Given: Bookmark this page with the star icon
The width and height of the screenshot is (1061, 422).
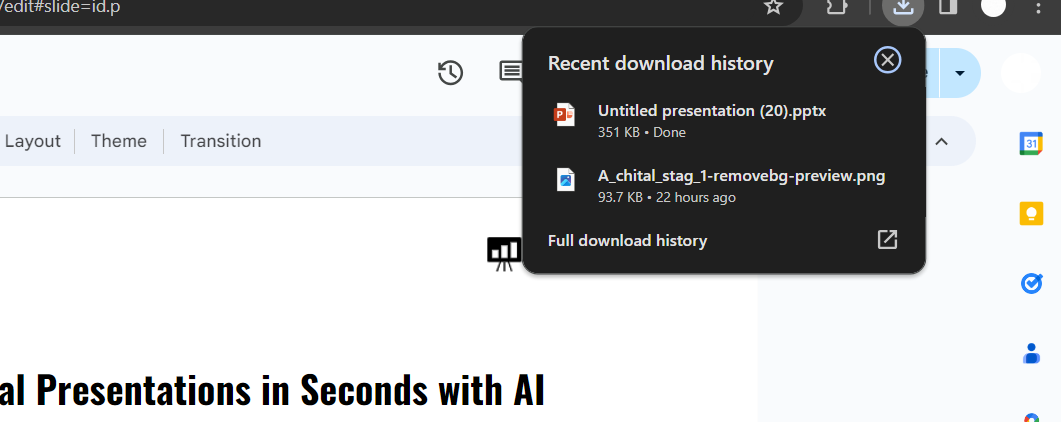Looking at the screenshot, I should coord(773,8).
